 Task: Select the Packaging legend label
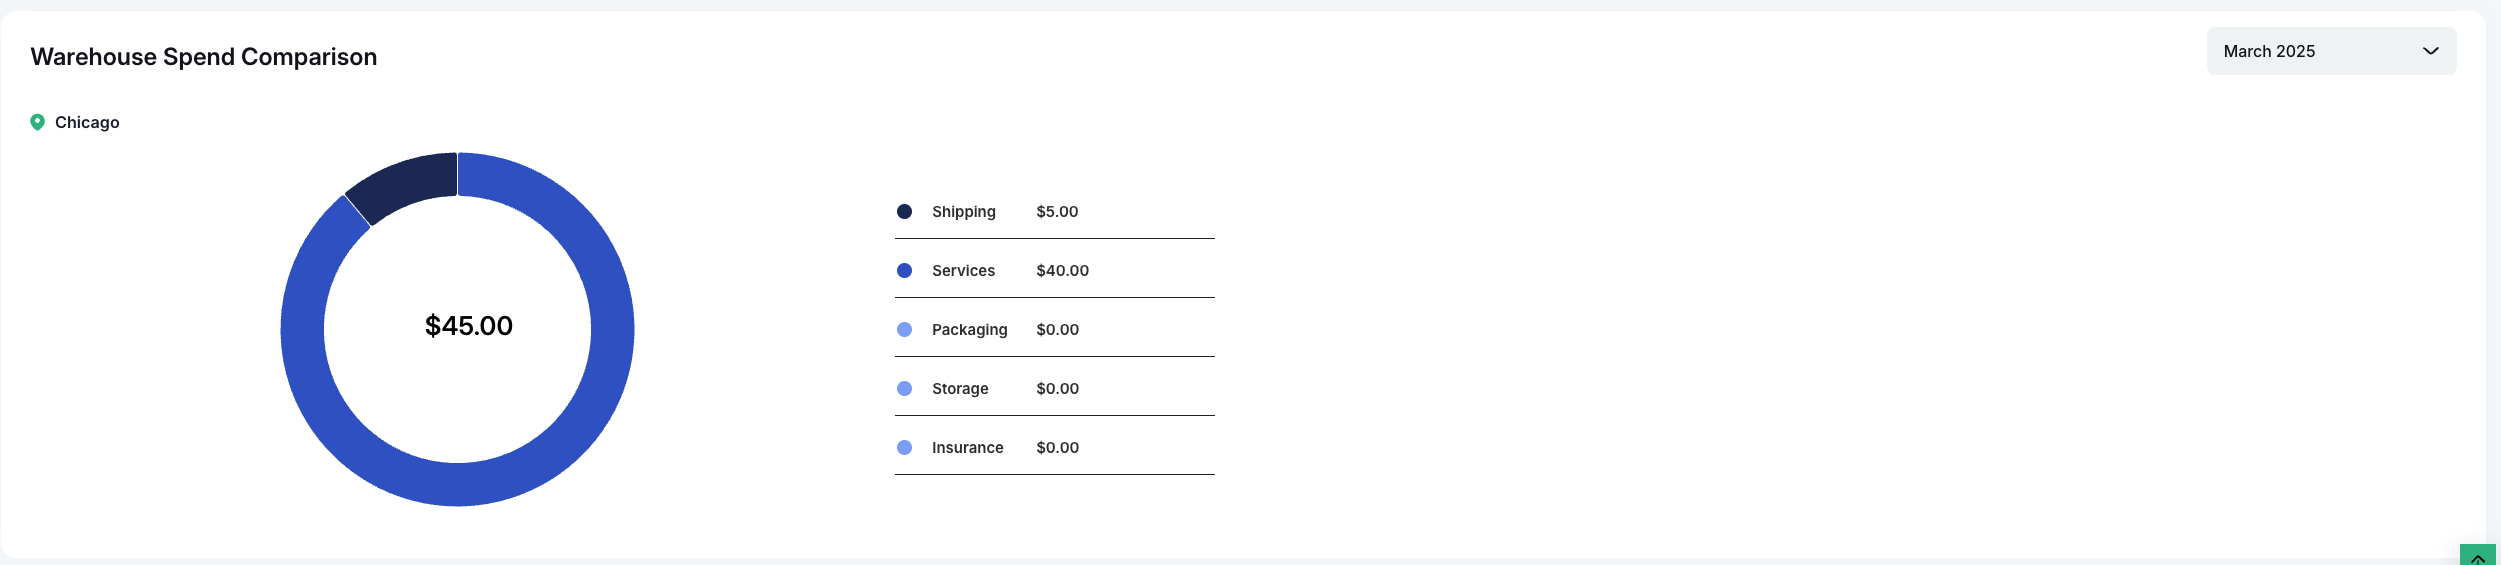tap(969, 330)
